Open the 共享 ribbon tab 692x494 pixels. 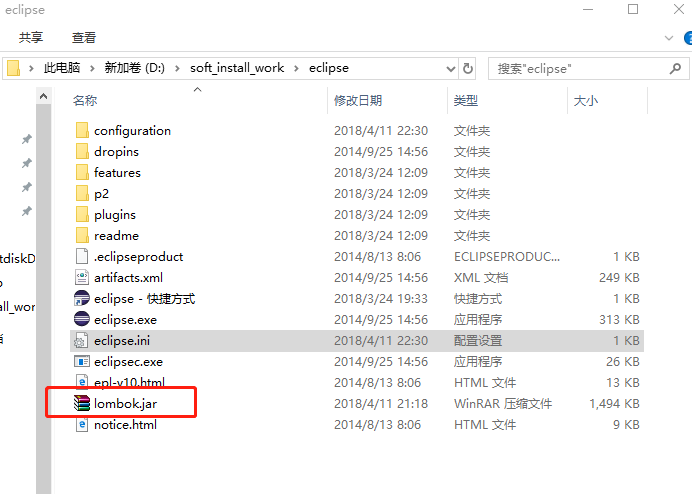coord(31,38)
